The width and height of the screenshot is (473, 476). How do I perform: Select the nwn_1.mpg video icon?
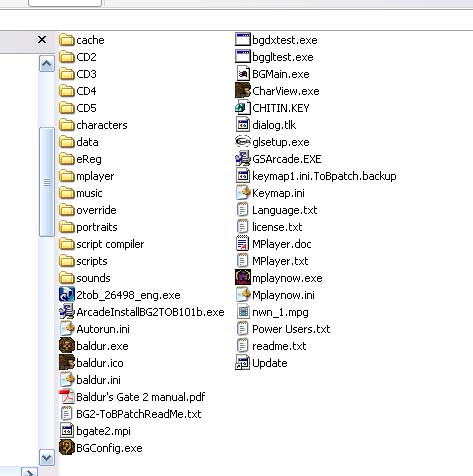243,312
